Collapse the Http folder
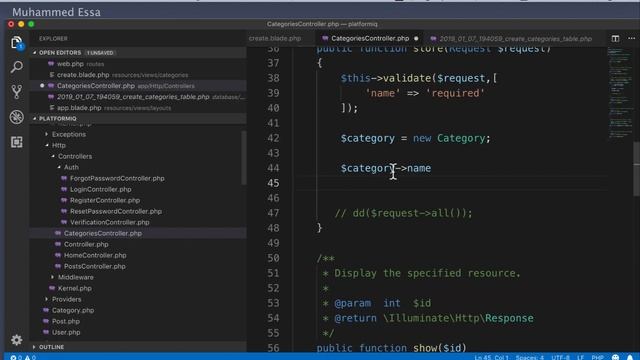 click(x=58, y=145)
